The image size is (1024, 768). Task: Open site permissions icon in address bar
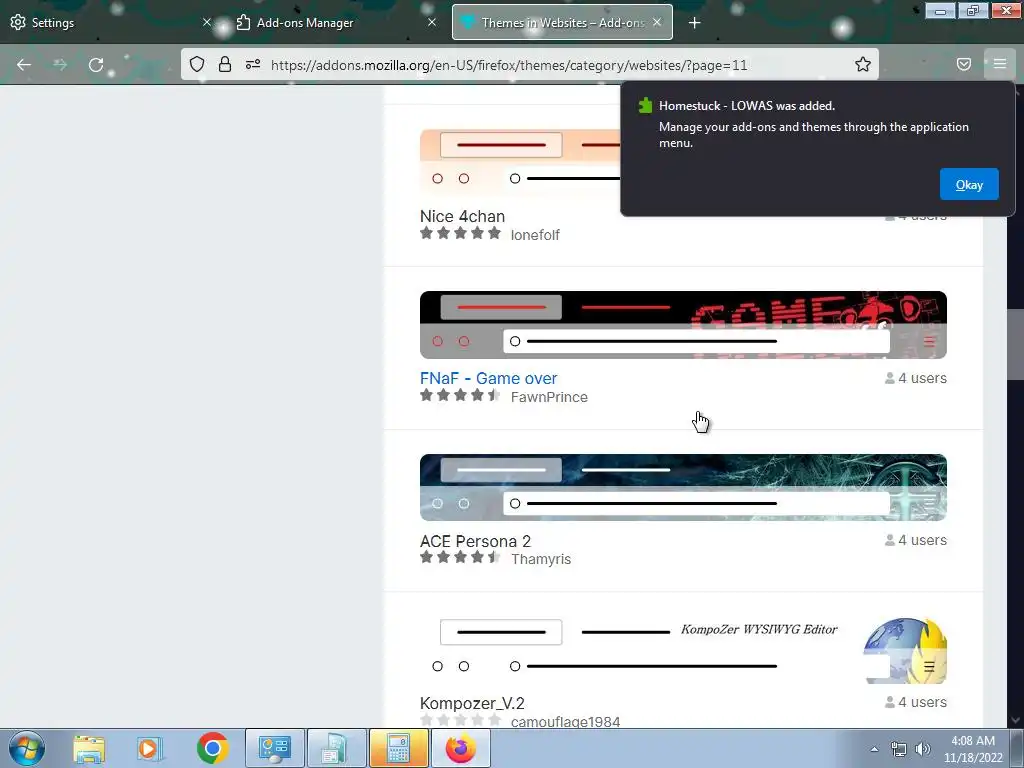coord(253,64)
